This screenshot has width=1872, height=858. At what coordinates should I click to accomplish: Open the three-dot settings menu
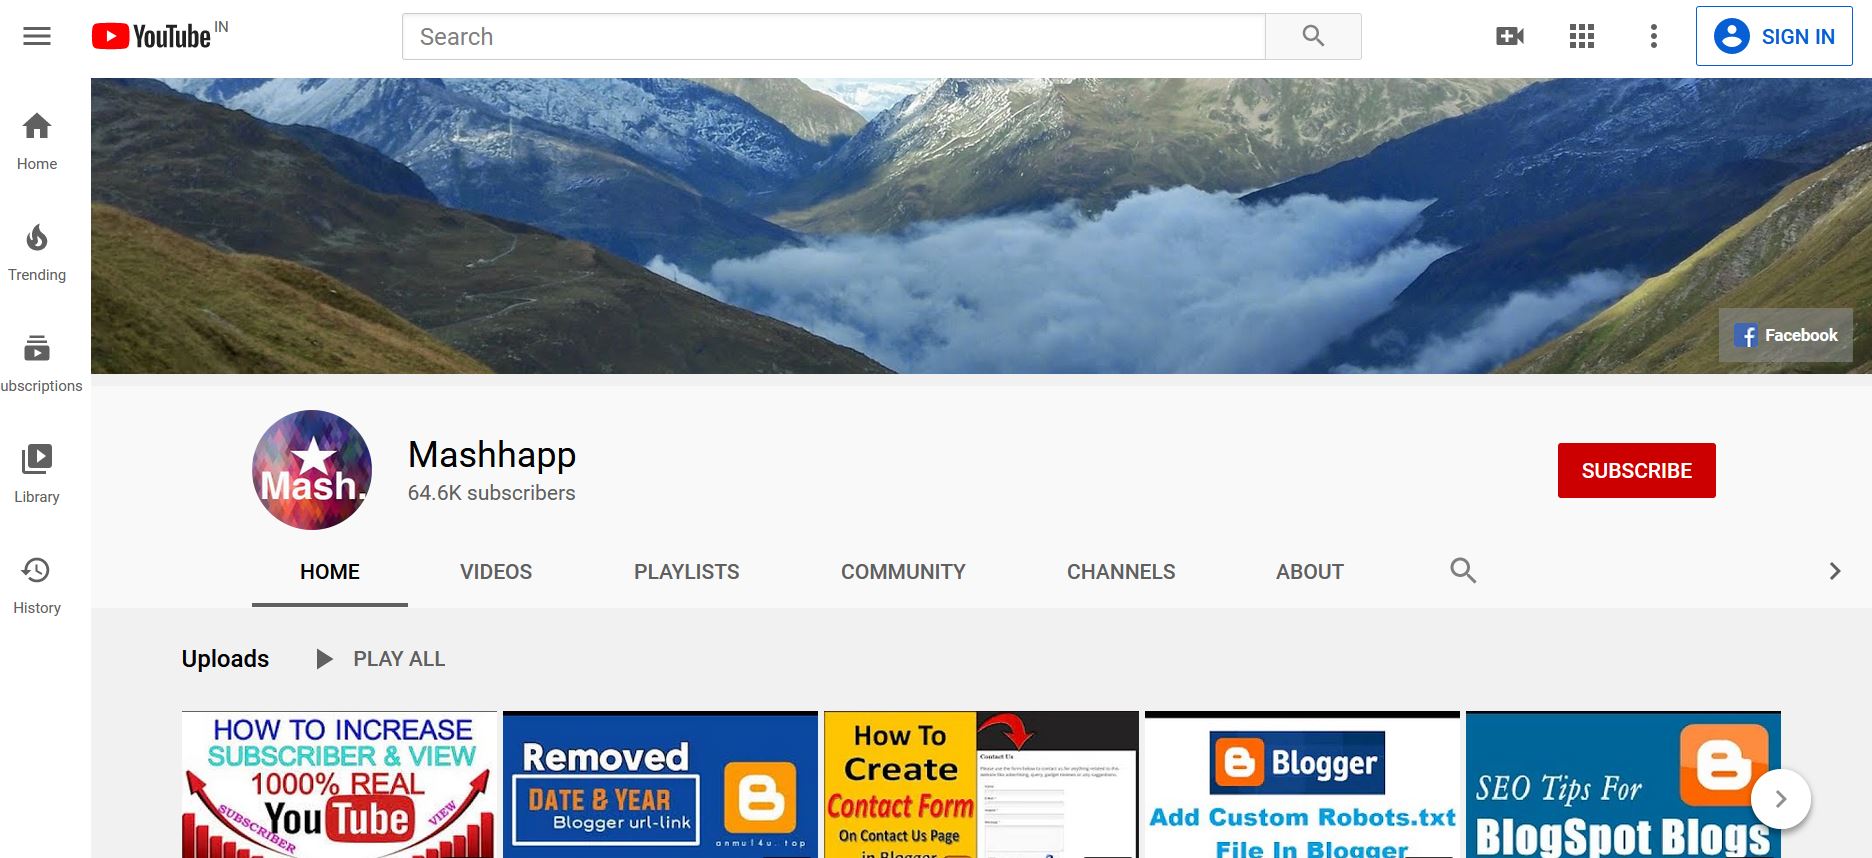click(1653, 37)
